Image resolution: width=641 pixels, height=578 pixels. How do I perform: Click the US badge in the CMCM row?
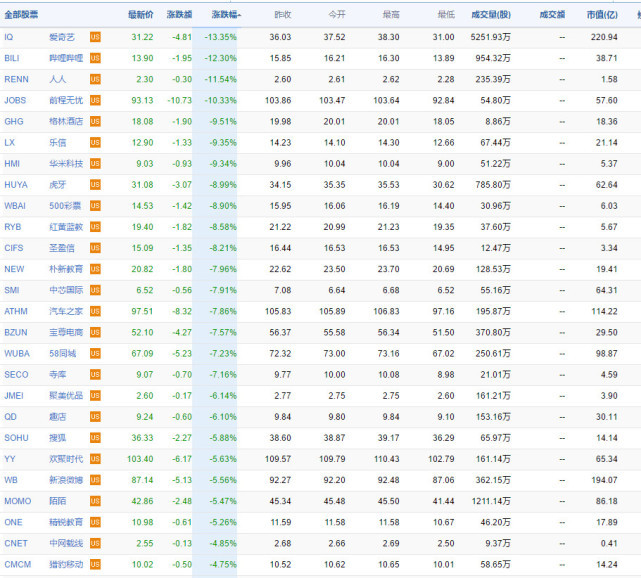coord(95,565)
